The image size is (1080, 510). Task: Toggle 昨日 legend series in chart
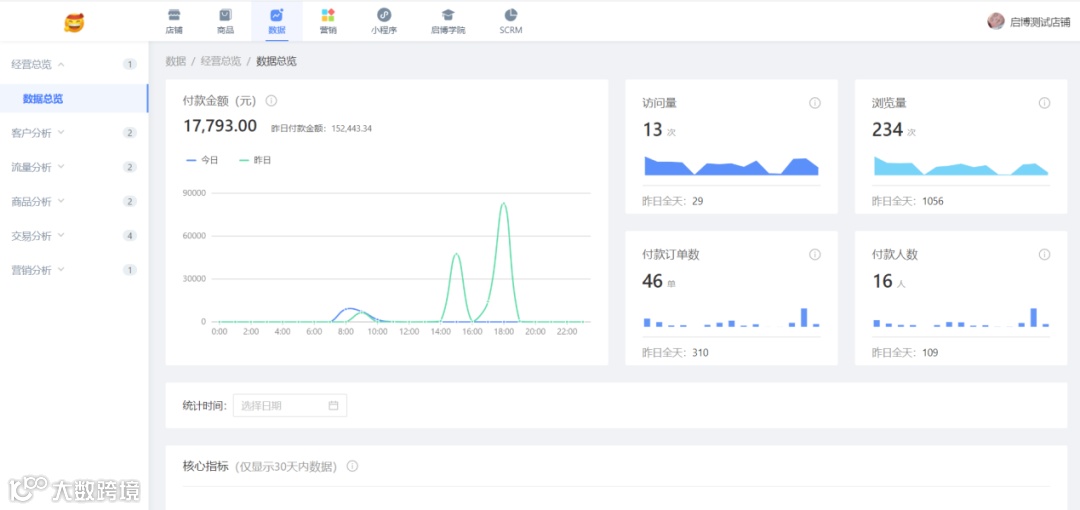[255, 160]
